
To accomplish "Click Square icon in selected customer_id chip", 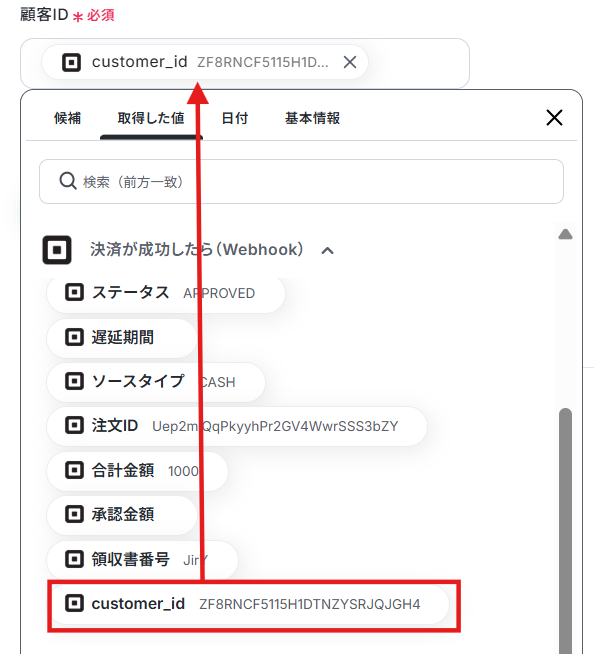I will tap(71, 63).
